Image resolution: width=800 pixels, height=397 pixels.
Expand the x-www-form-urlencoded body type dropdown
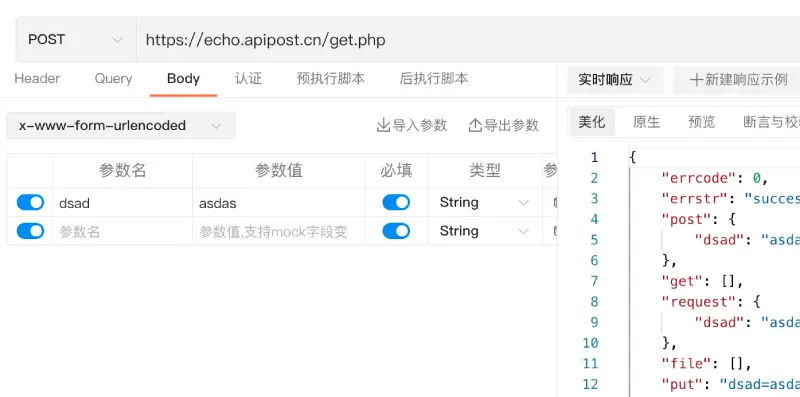tap(121, 126)
